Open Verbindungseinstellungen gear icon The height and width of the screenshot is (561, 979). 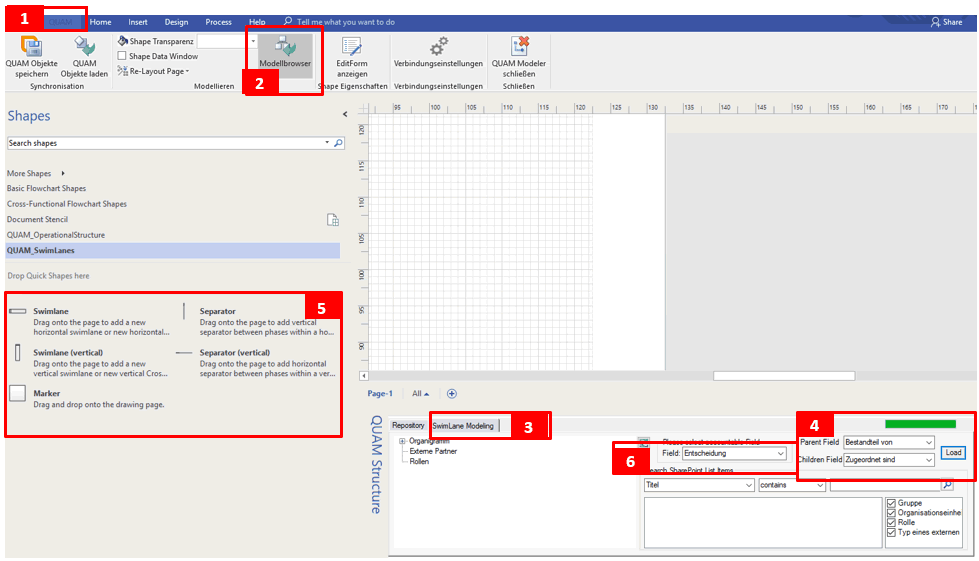point(438,47)
